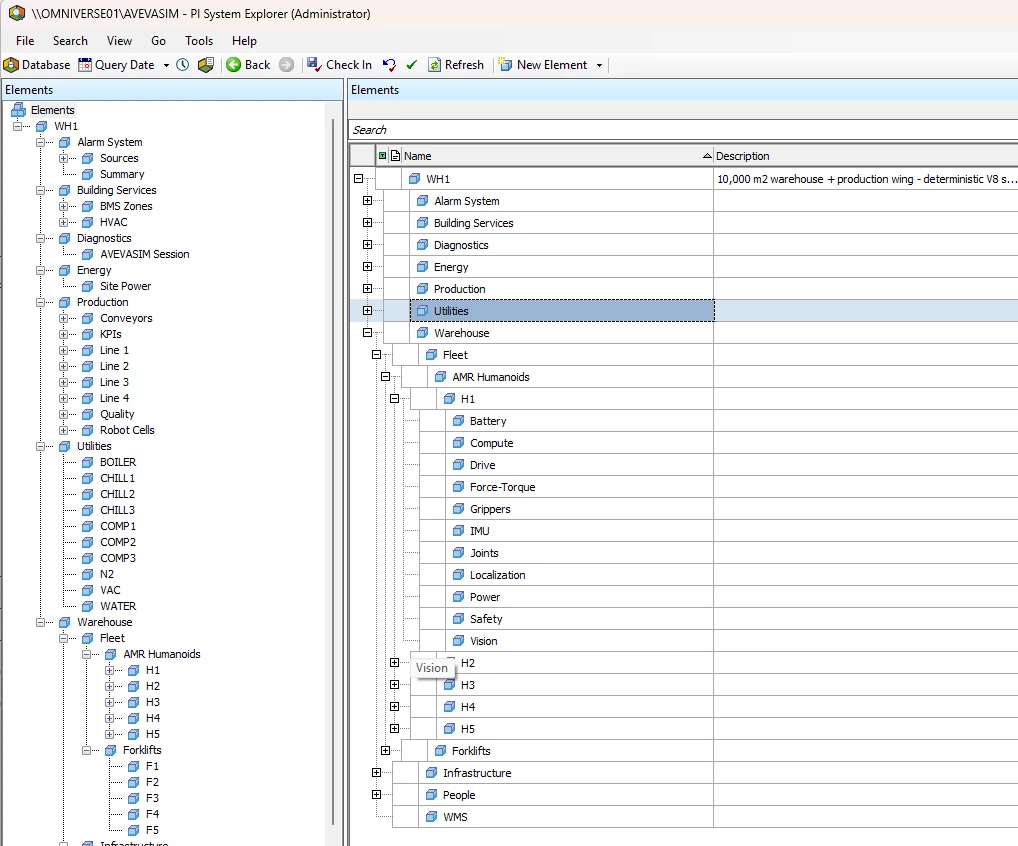Click the Search input field
The width and height of the screenshot is (1018, 846).
[683, 130]
